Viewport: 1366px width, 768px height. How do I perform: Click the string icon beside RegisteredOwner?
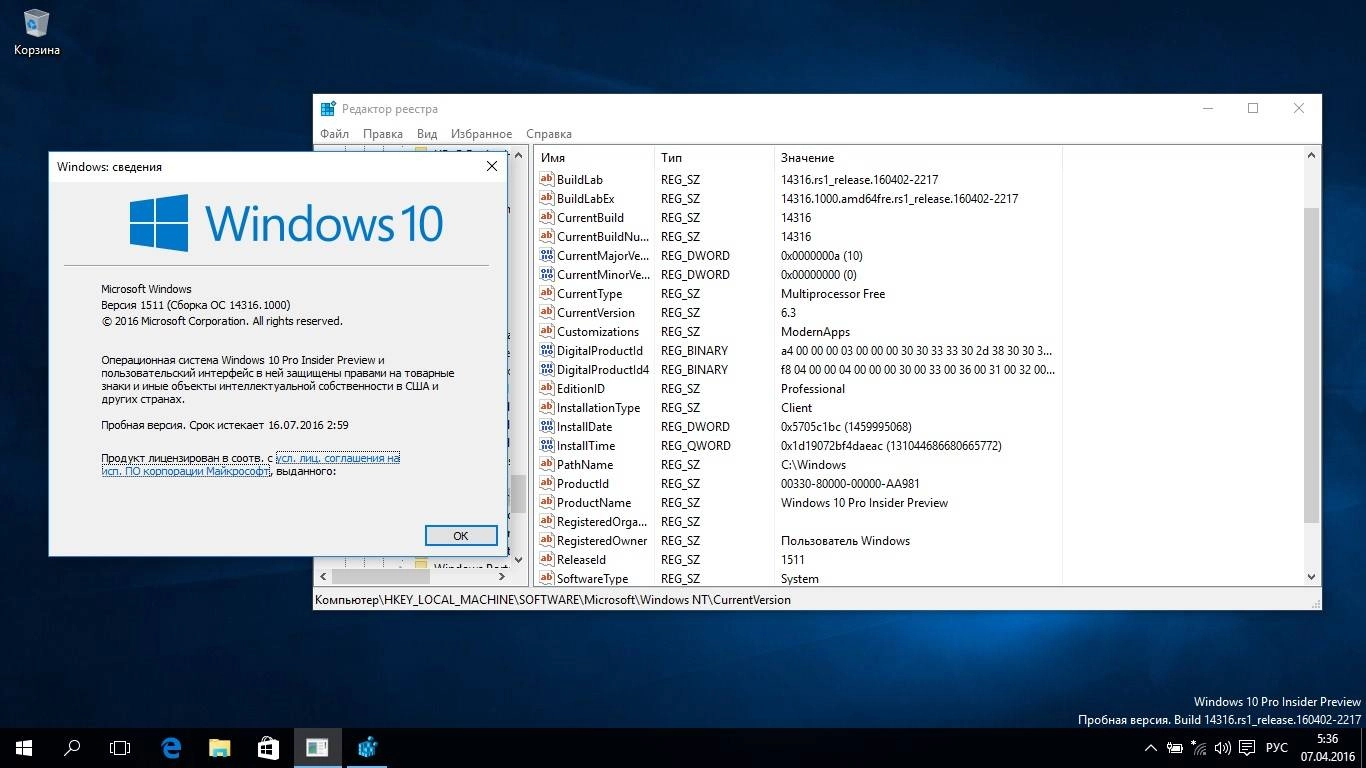coord(547,540)
